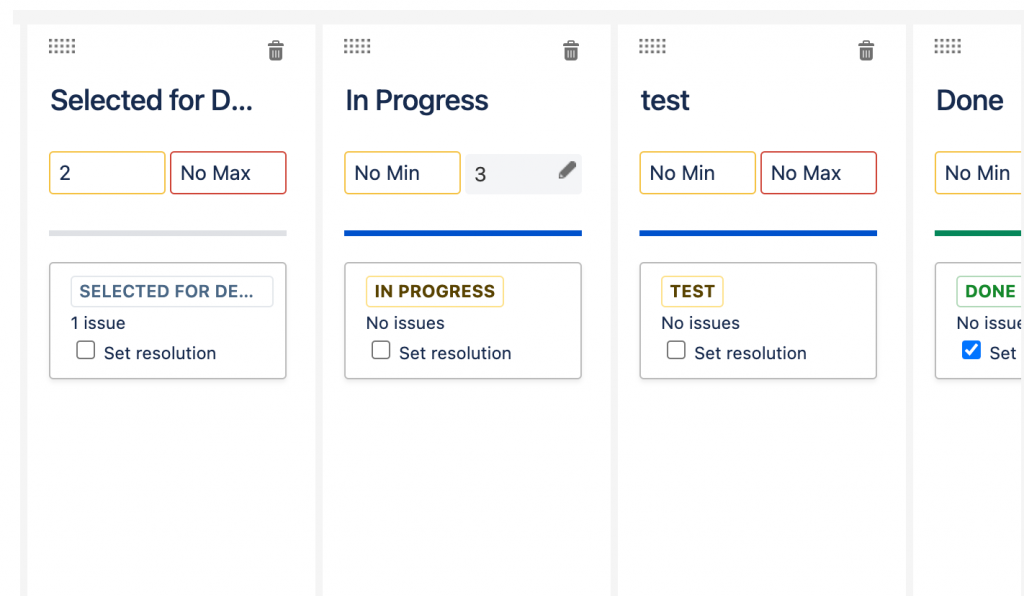The height and width of the screenshot is (596, 1024).
Task: Grab drag handle of Selected for Development column
Action: point(62,46)
